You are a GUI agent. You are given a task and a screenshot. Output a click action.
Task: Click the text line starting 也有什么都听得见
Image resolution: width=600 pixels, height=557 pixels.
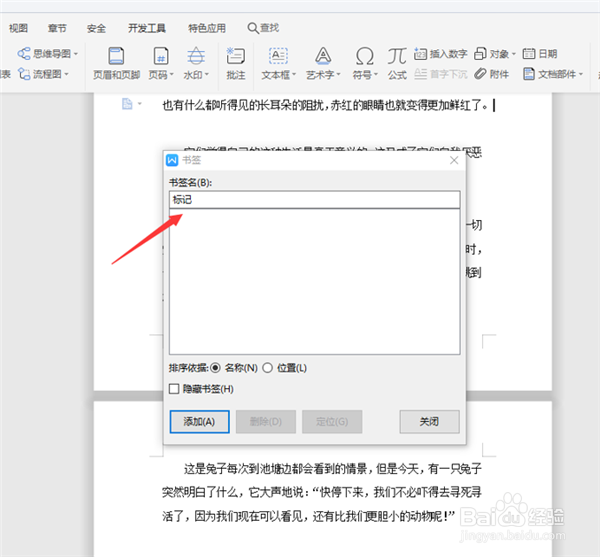(325, 105)
